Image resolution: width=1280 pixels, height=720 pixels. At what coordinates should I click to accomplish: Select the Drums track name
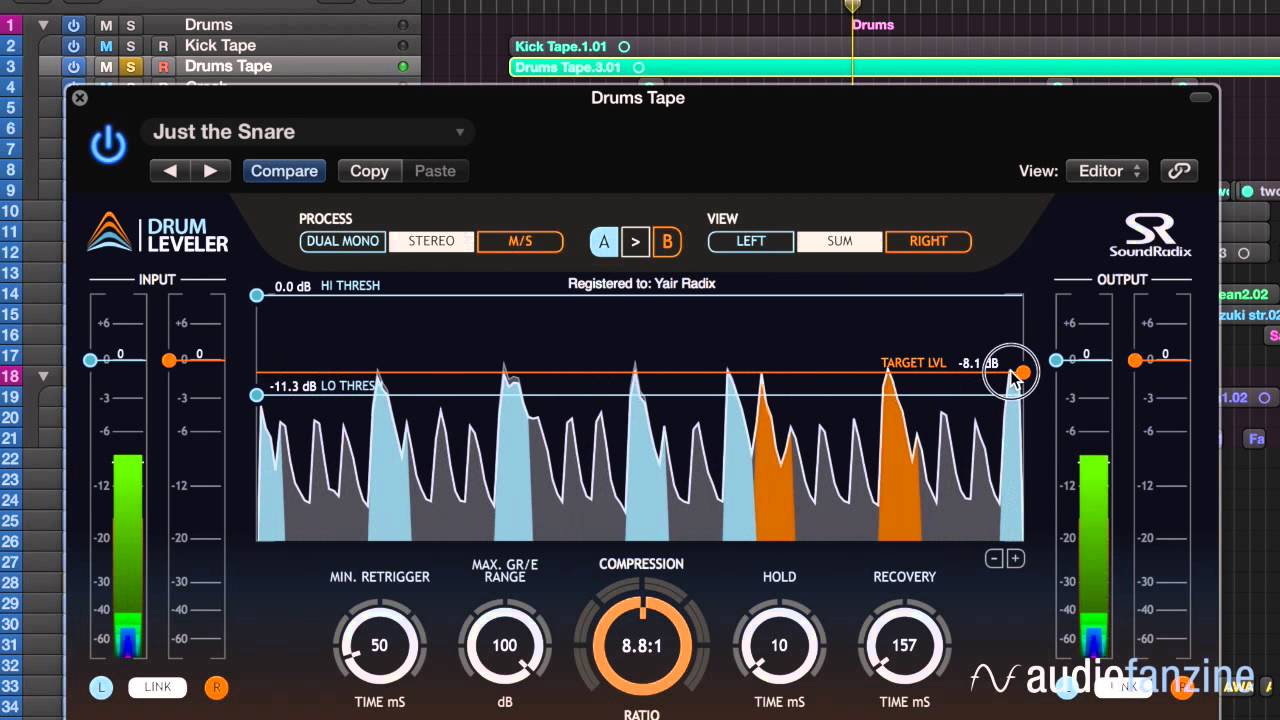pos(208,25)
